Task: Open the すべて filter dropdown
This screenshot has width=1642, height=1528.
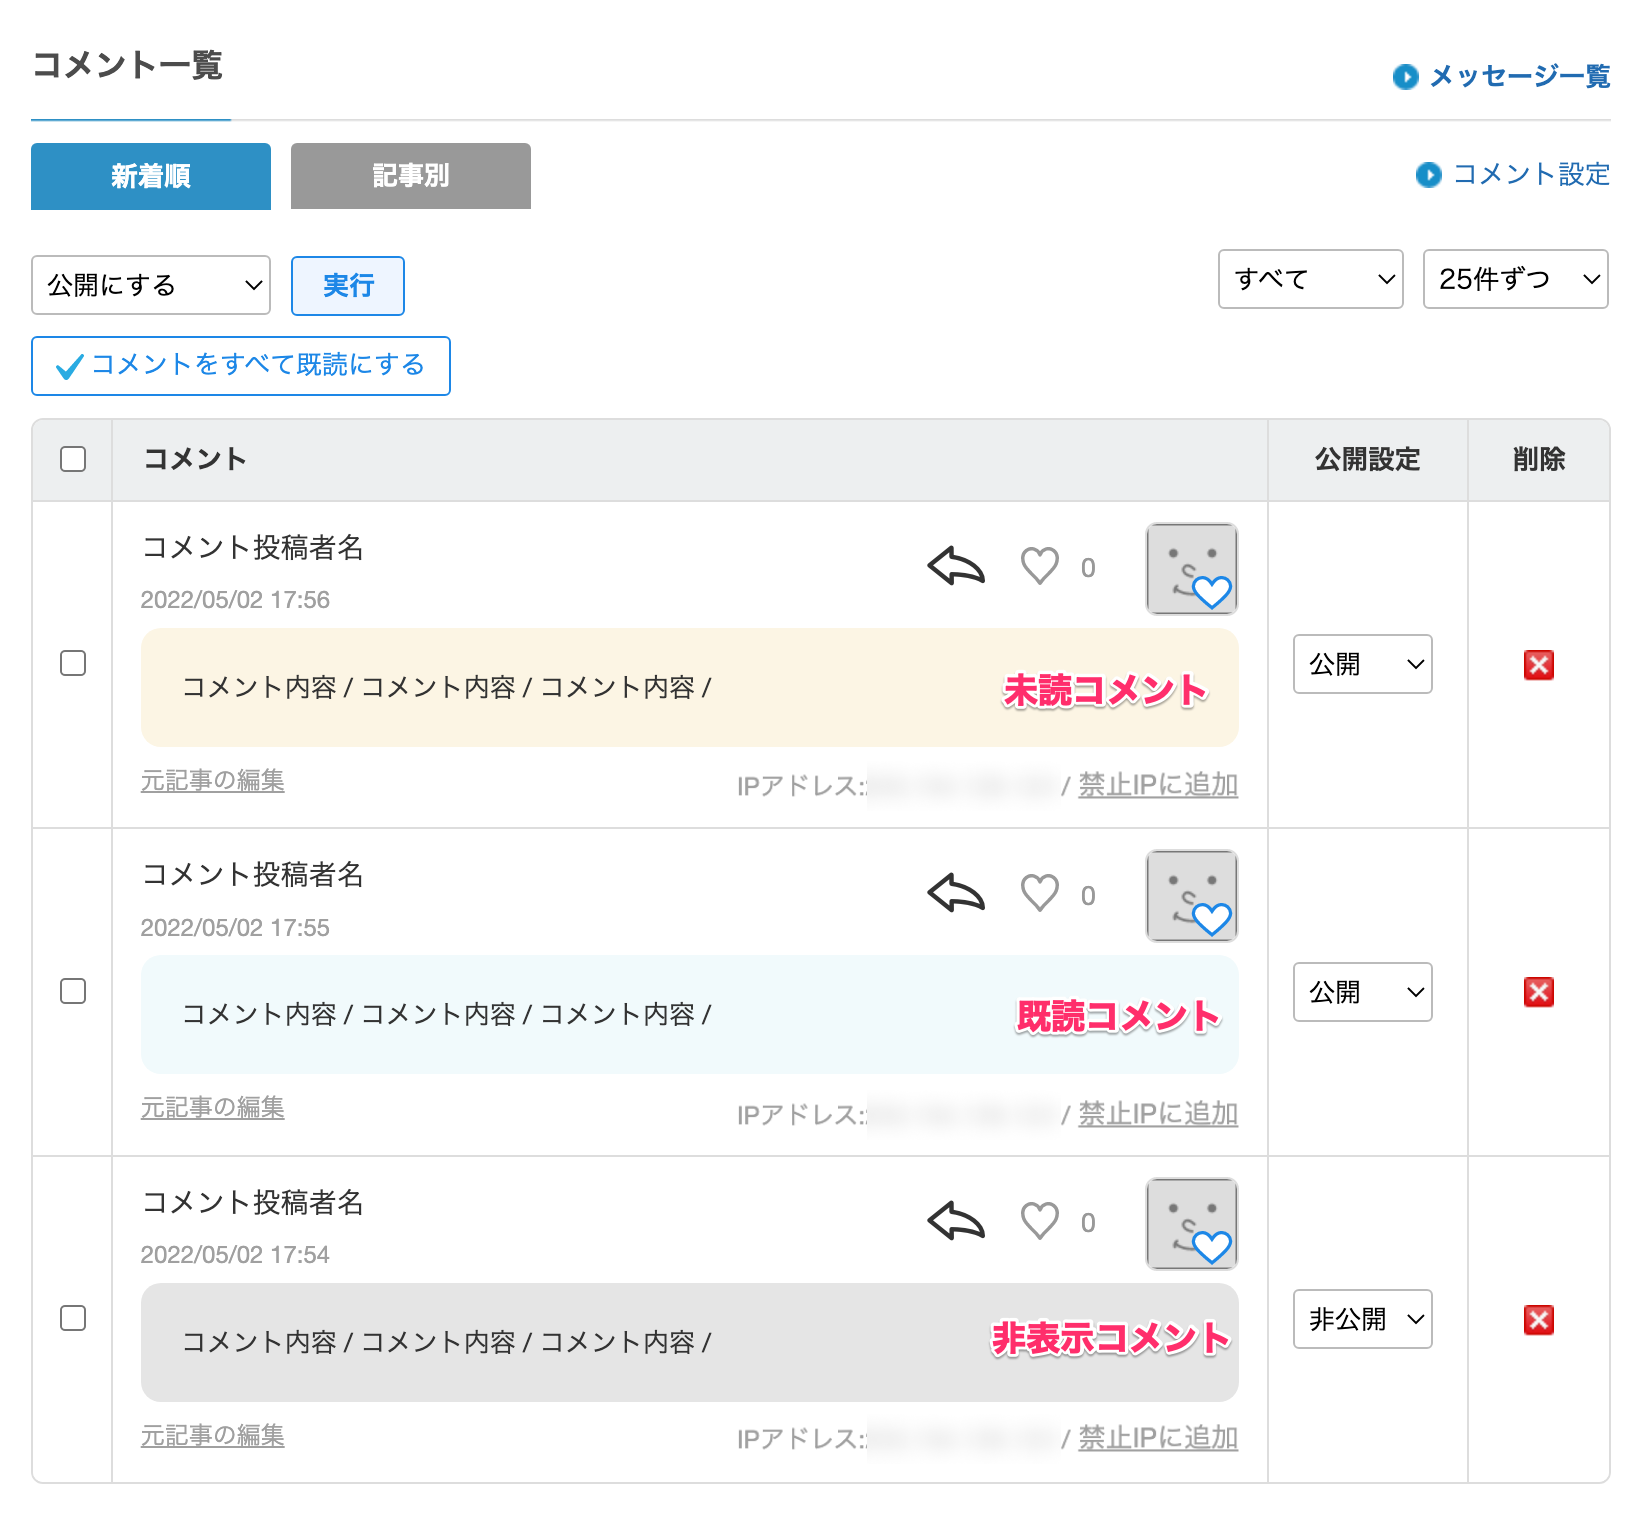Action: 1310,280
